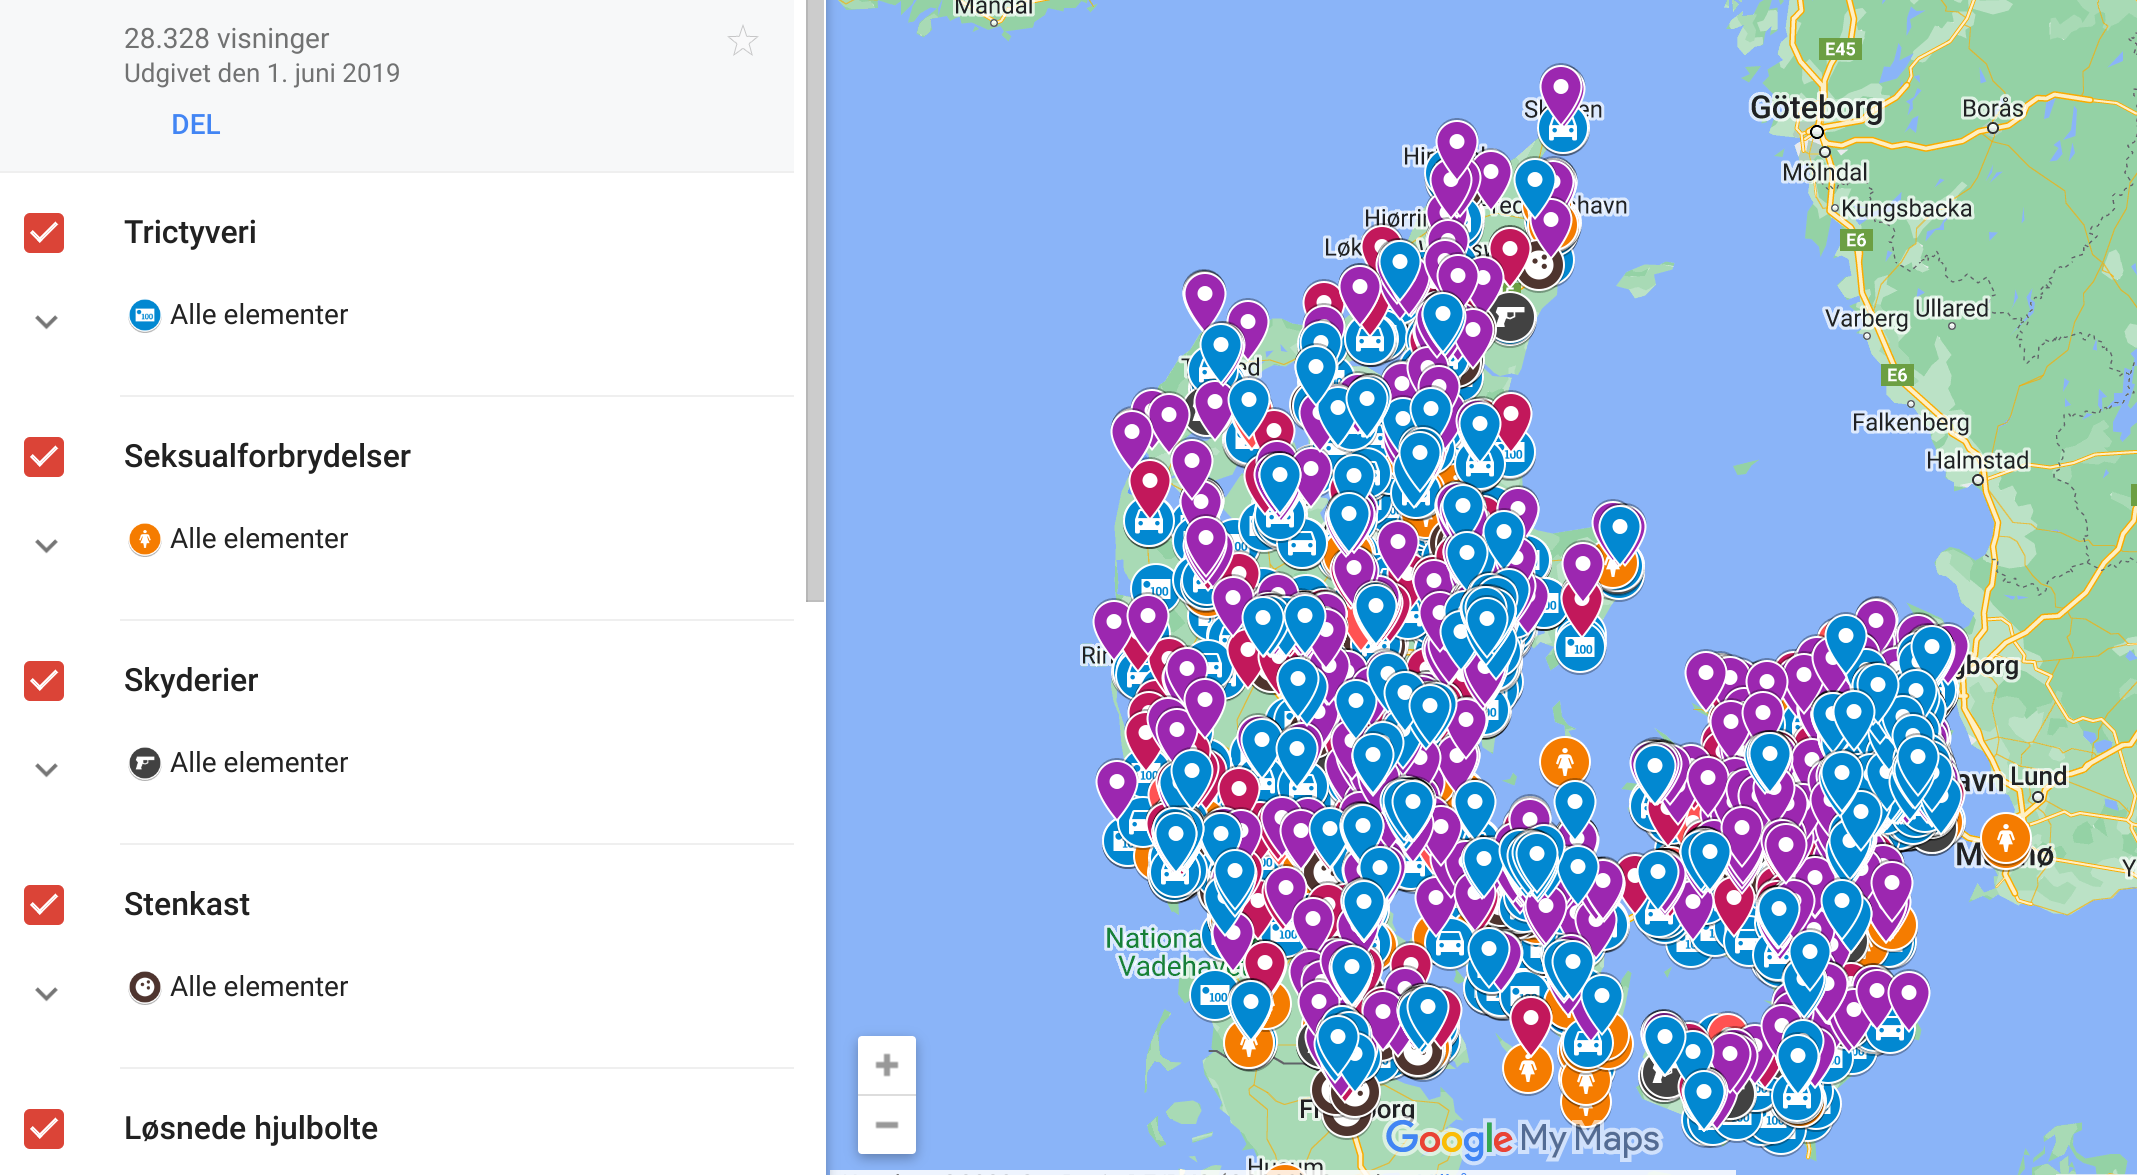The image size is (2137, 1175).
Task: Star this map as favorite
Action: 742,42
